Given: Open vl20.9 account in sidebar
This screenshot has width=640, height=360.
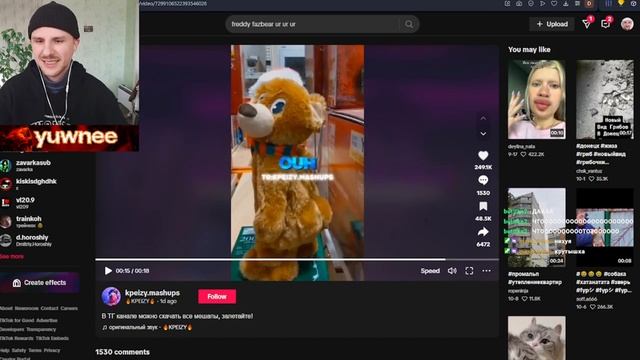Looking at the screenshot, I should point(24,203).
